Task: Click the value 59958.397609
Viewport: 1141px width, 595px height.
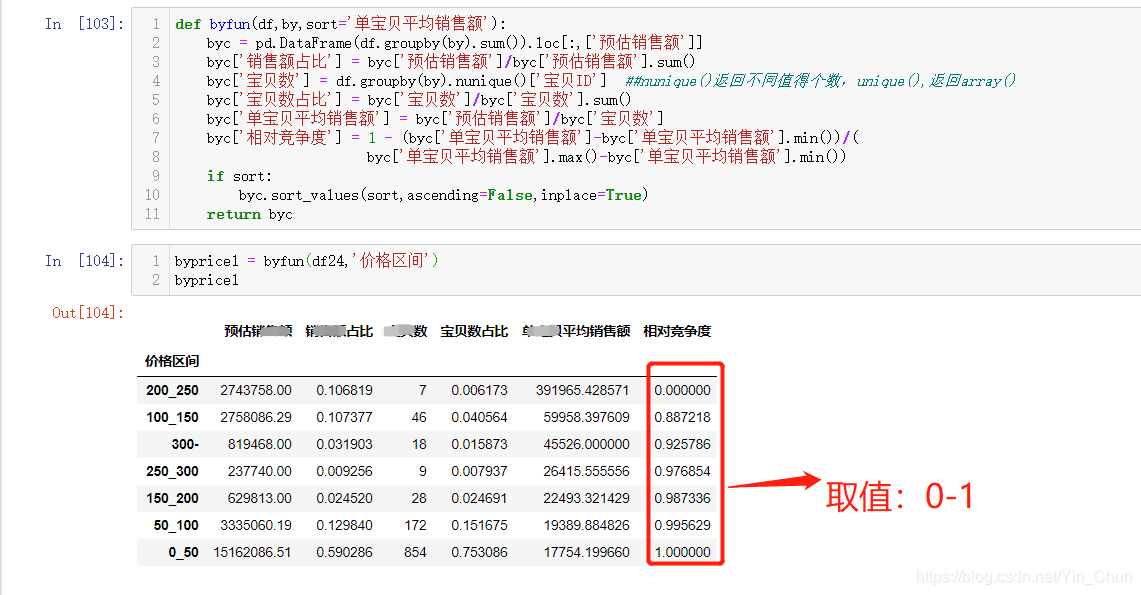Action: tap(587, 417)
